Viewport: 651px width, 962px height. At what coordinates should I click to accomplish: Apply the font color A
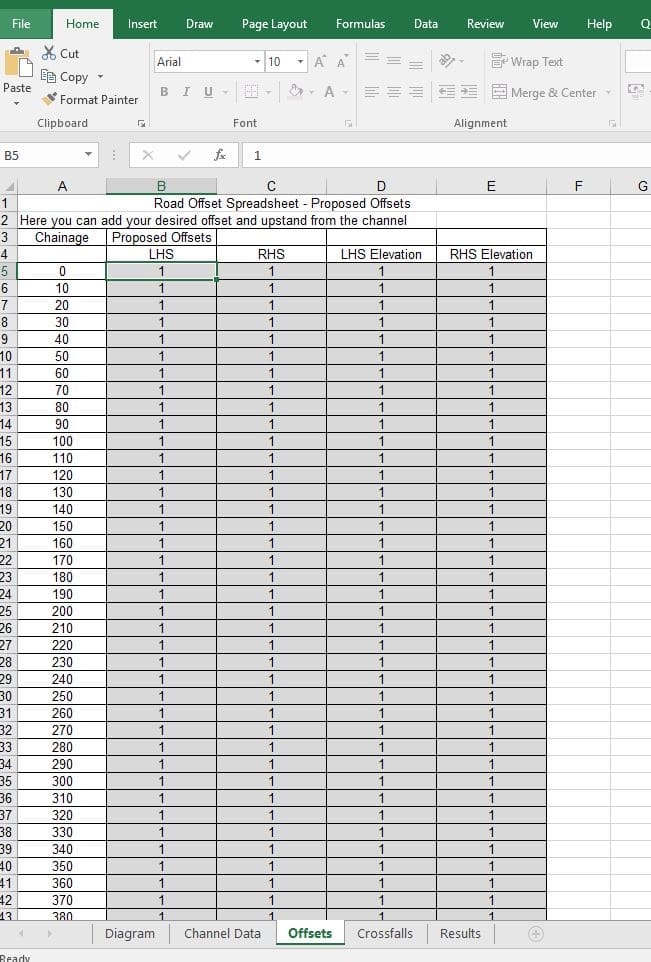(329, 92)
